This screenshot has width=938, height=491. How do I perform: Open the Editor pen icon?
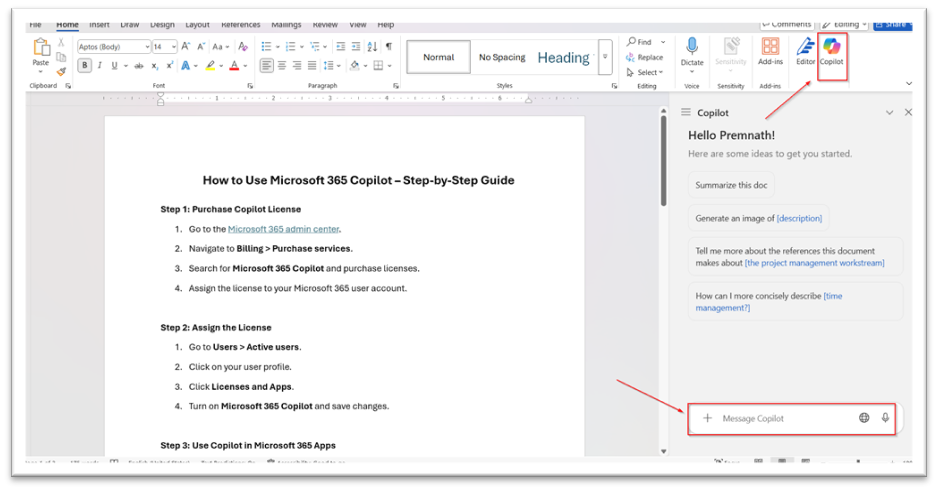point(805,47)
